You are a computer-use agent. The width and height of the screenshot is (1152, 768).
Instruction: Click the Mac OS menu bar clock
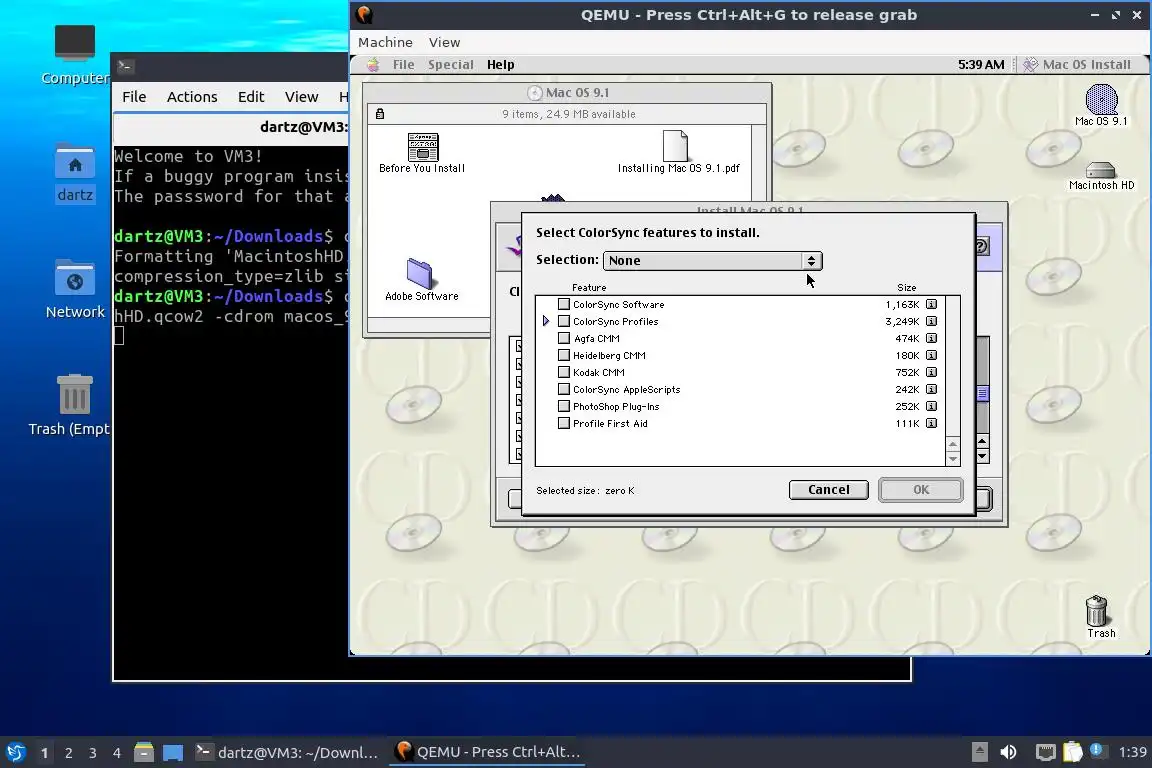point(980,65)
